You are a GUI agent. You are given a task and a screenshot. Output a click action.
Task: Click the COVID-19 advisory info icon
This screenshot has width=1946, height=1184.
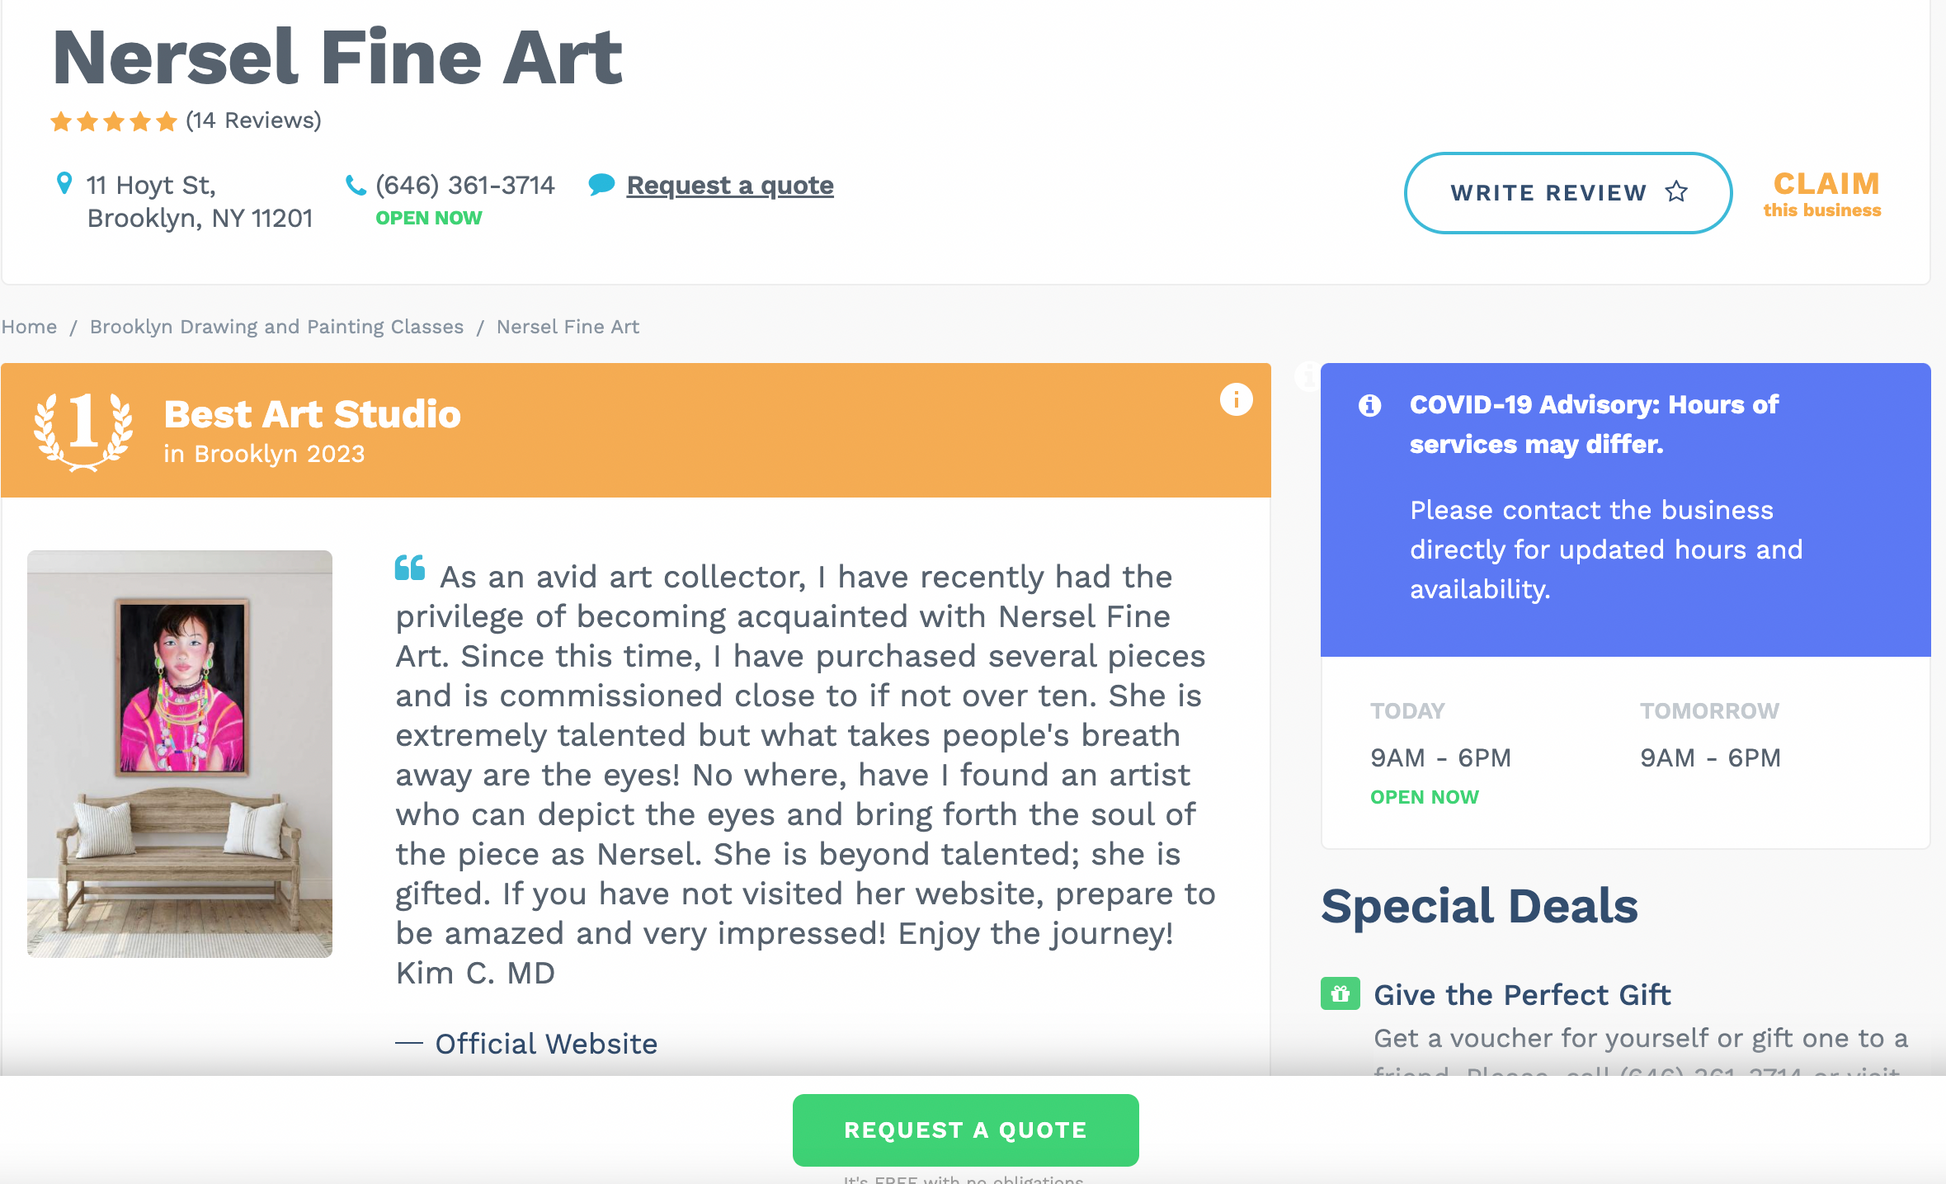click(x=1370, y=405)
